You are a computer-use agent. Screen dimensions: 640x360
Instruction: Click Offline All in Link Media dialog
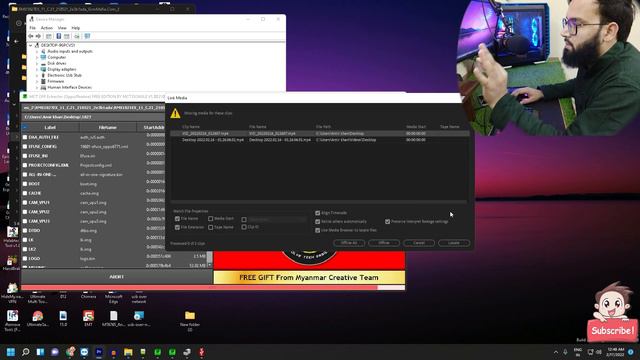(x=349, y=243)
